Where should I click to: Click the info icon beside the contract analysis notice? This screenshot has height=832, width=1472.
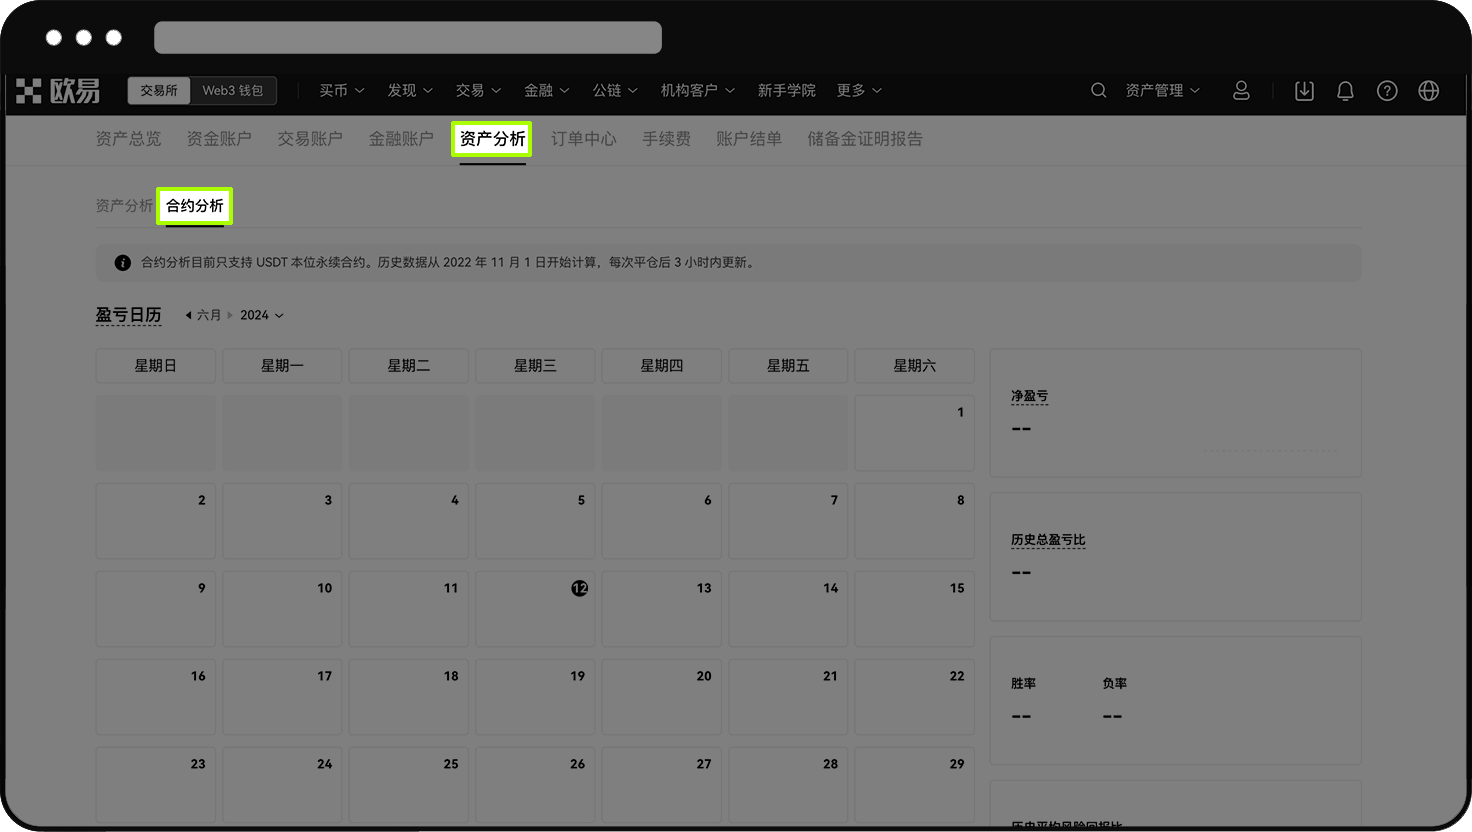tap(122, 262)
